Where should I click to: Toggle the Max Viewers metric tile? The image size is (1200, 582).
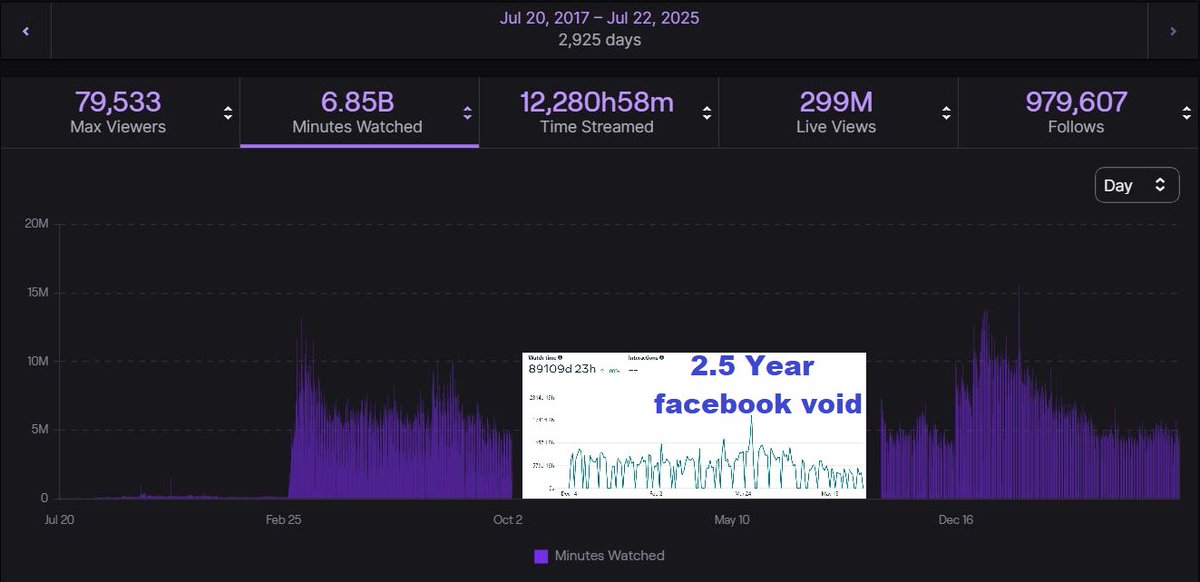(118, 112)
